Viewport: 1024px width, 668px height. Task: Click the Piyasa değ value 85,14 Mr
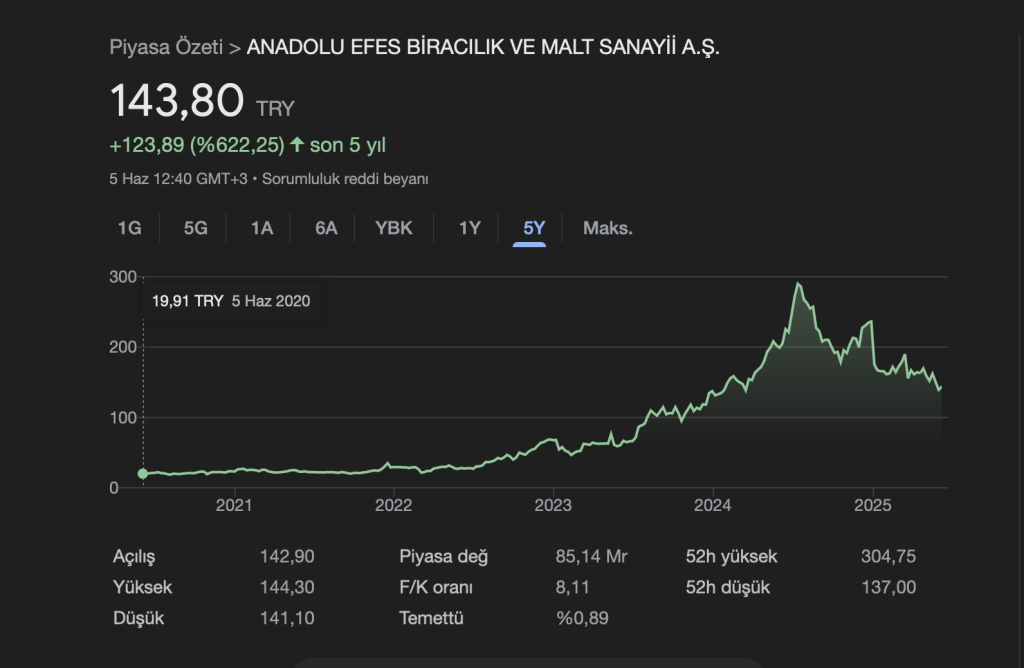592,557
